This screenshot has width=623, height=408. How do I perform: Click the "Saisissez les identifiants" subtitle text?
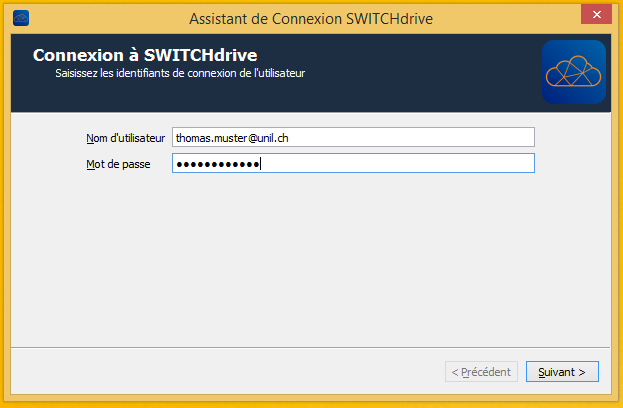tap(180, 74)
